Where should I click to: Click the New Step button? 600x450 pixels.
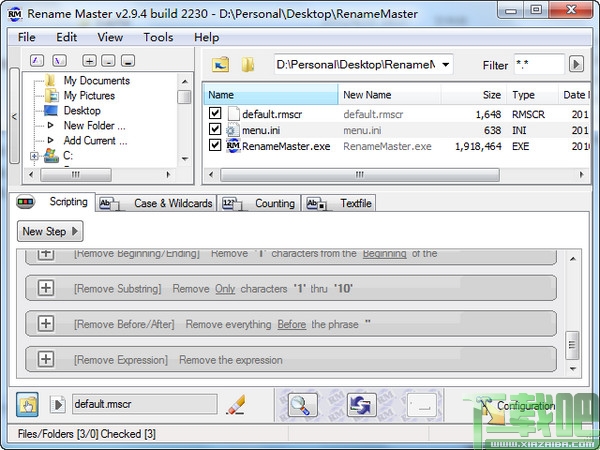tap(50, 231)
